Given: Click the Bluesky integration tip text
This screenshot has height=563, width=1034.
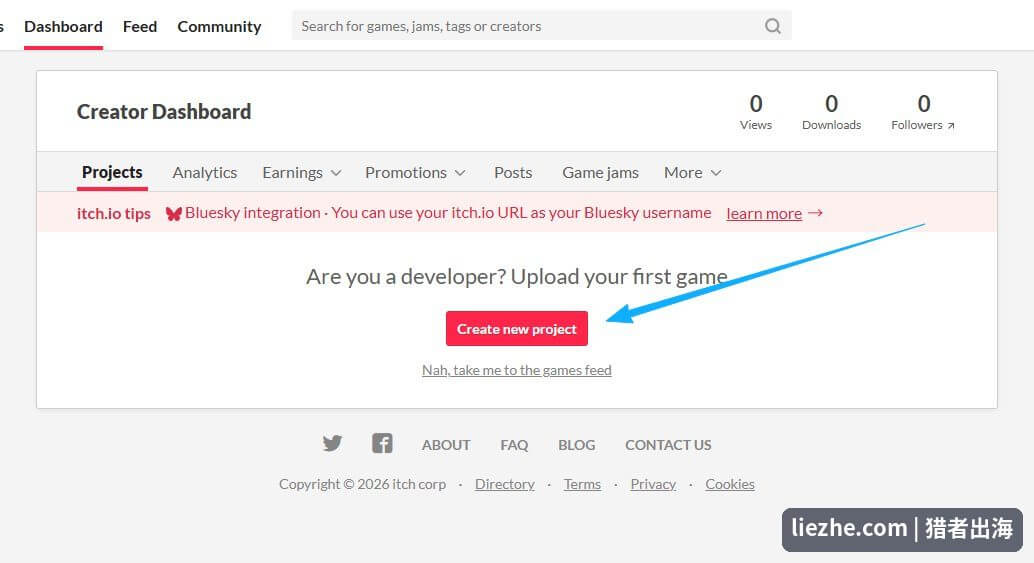Looking at the screenshot, I should [448, 213].
